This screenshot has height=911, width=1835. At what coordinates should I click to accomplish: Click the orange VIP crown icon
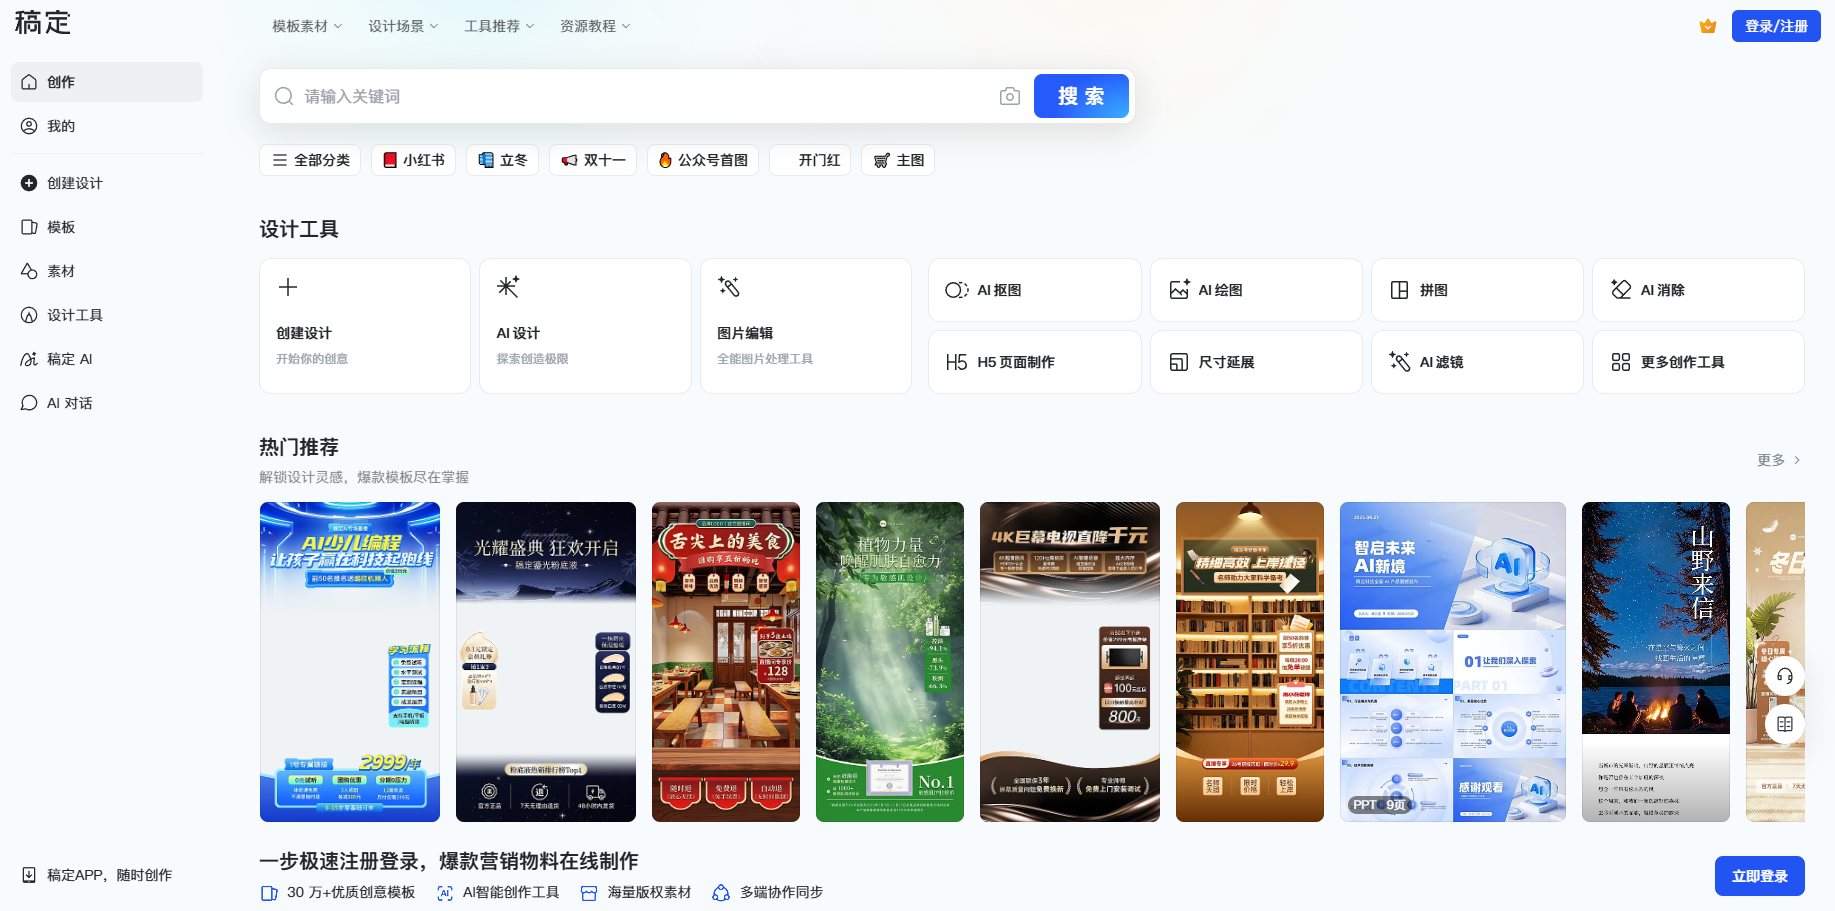click(x=1708, y=26)
